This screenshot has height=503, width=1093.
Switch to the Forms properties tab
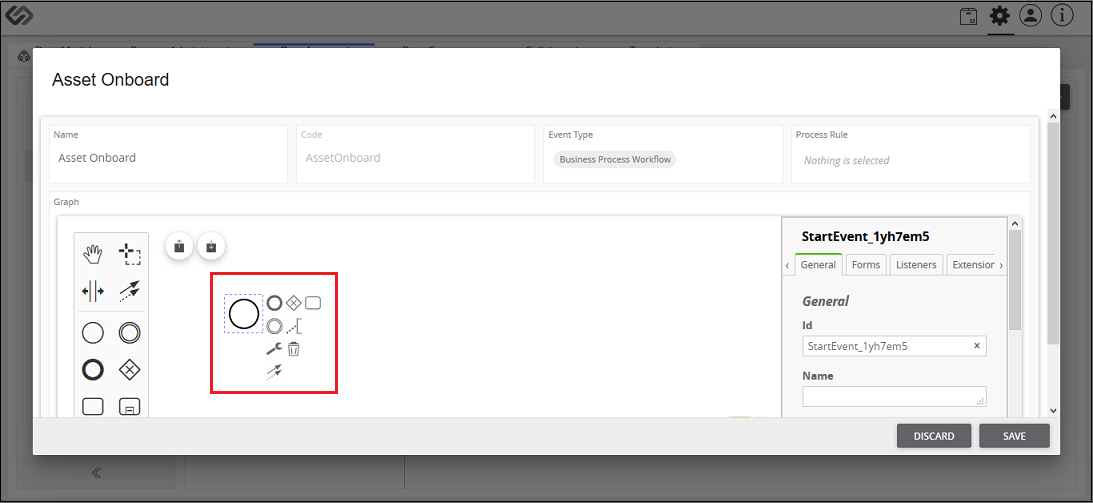pos(866,265)
